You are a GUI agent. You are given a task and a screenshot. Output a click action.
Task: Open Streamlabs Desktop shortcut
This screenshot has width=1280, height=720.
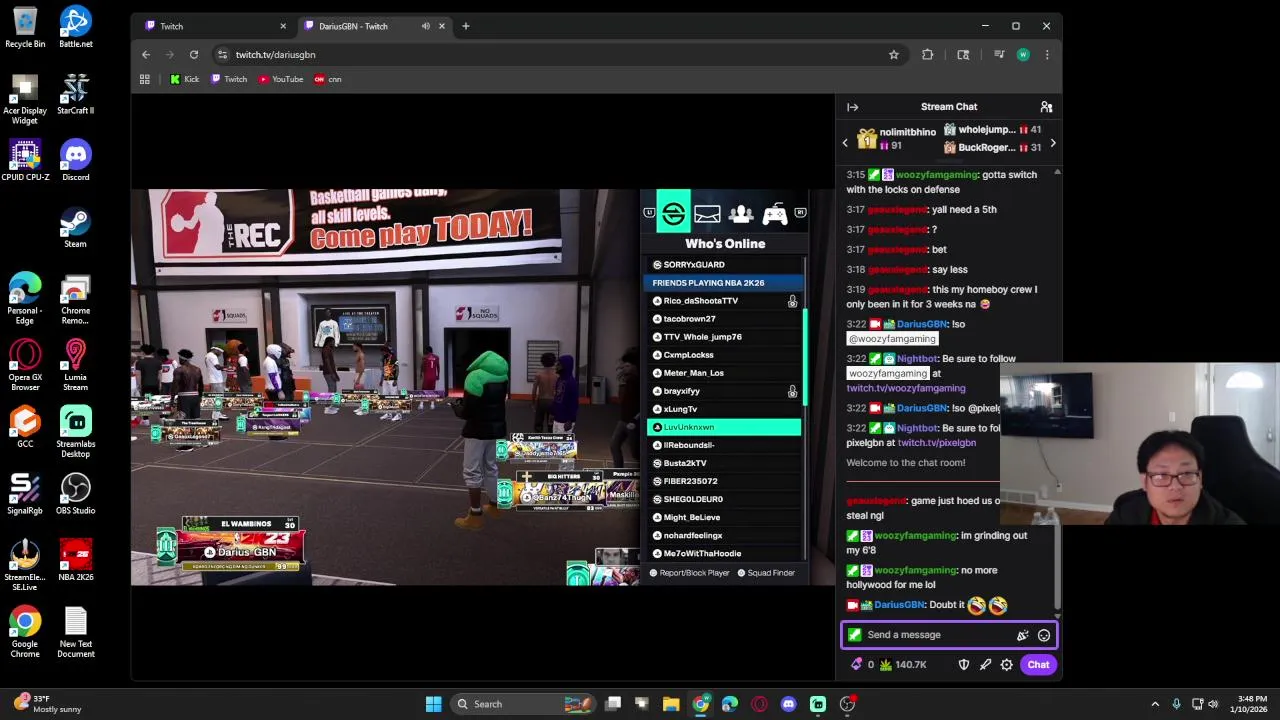coord(75,431)
